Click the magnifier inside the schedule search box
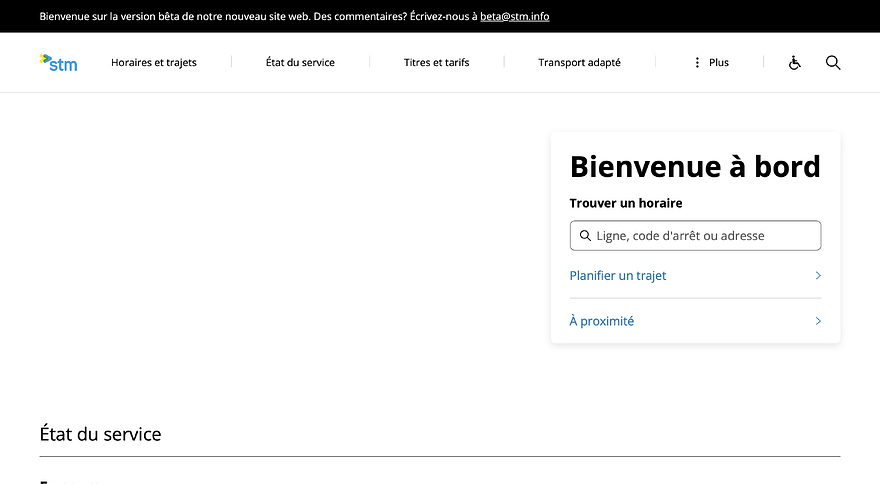 point(585,235)
